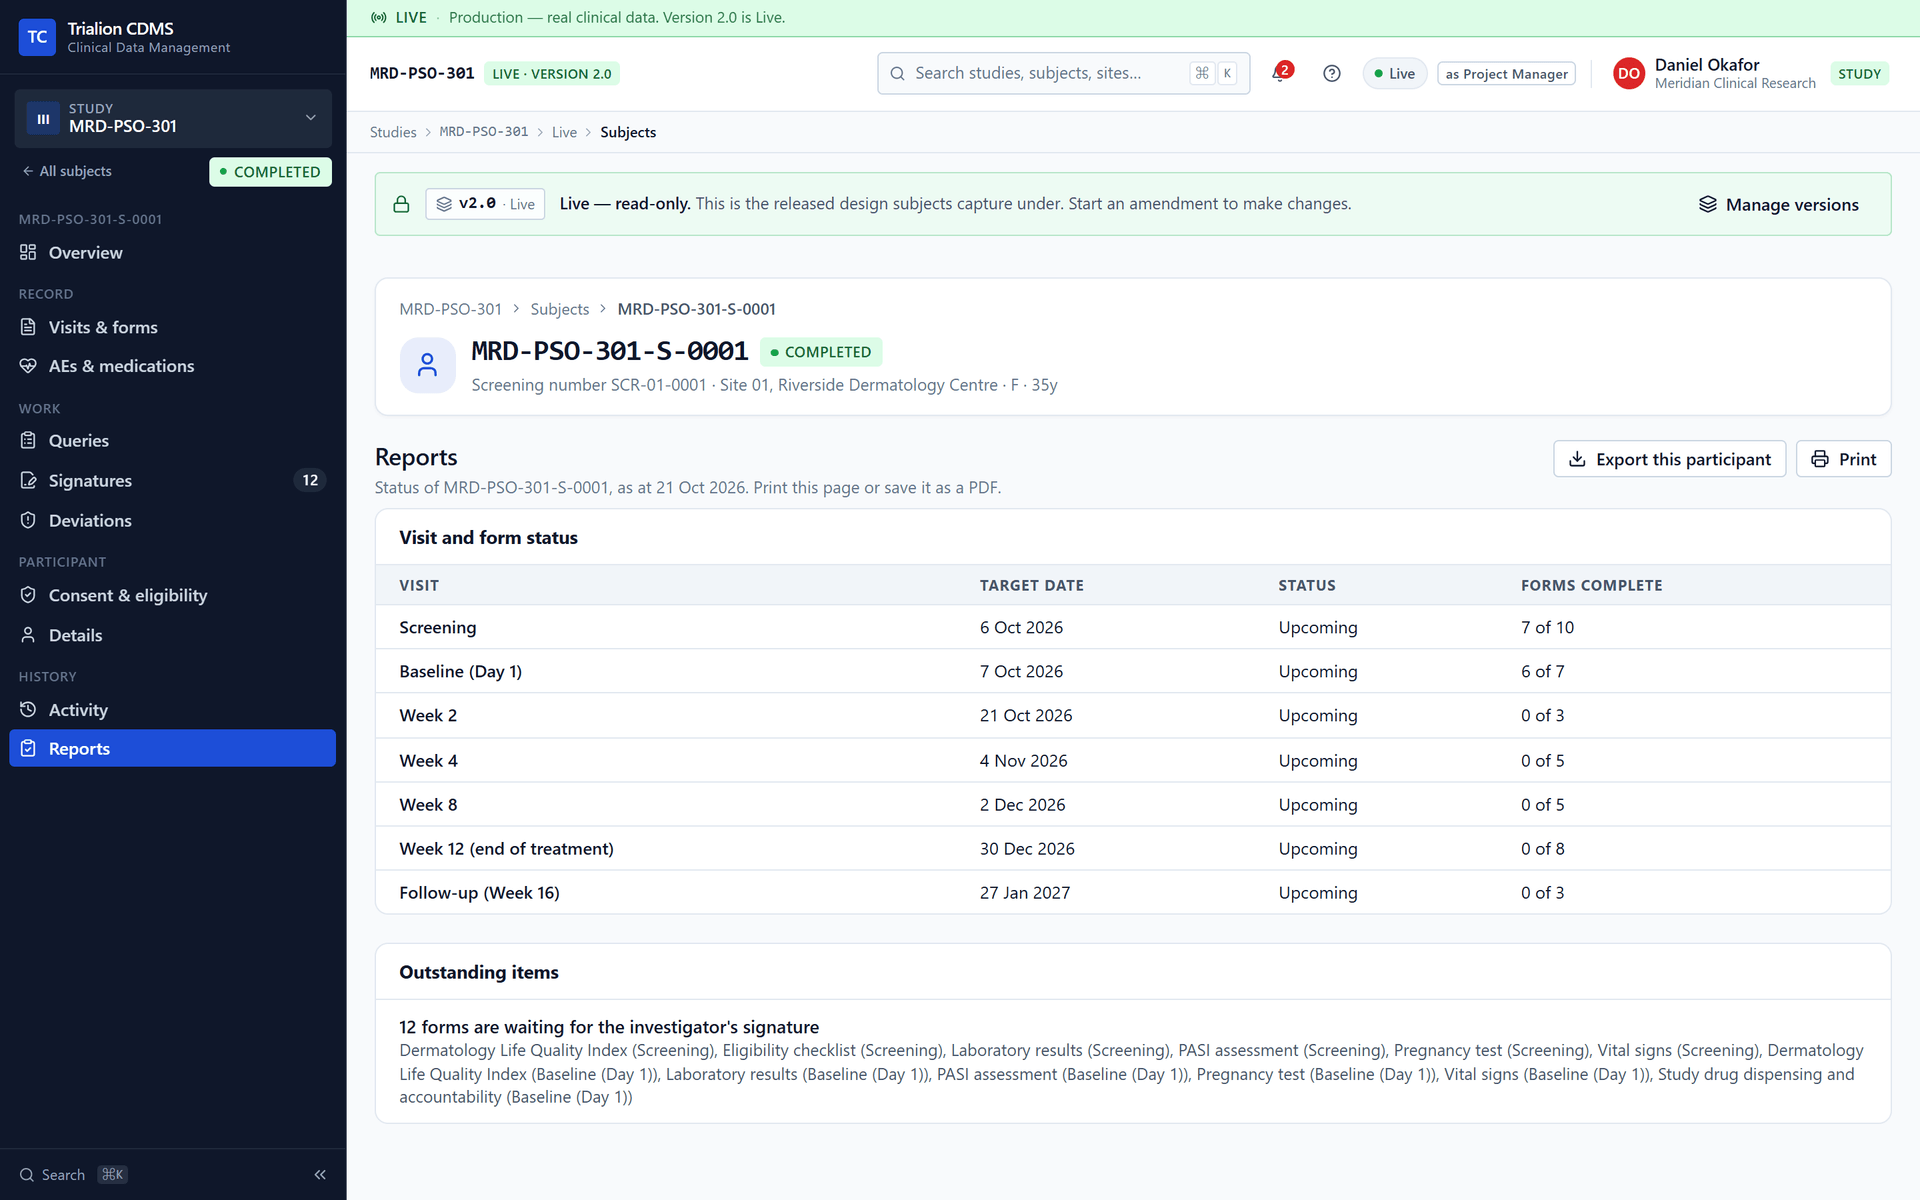Image resolution: width=1920 pixels, height=1200 pixels.
Task: Click the COMPLETED badge in sidebar
Action: pyautogui.click(x=270, y=172)
